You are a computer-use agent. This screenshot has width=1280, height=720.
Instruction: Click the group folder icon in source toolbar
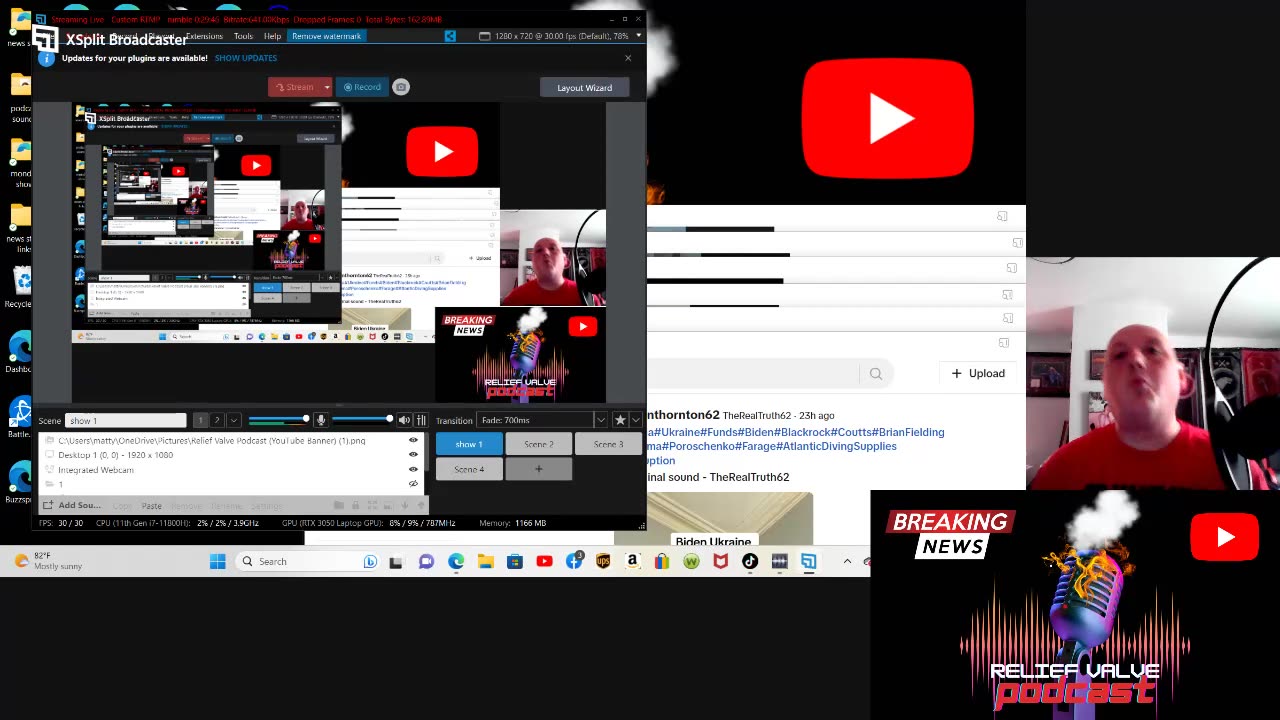point(339,505)
